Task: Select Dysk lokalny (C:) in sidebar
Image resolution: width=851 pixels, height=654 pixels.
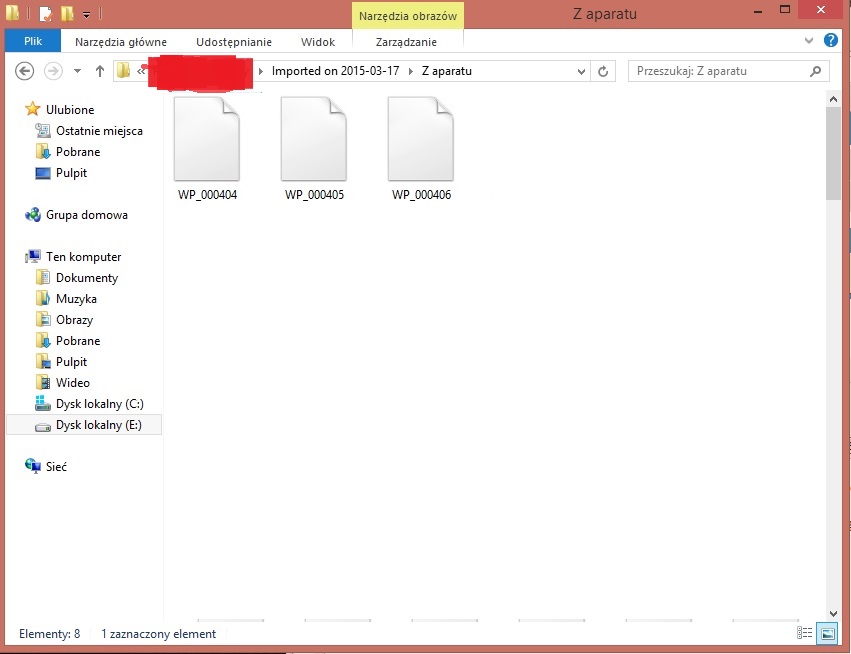Action: coord(99,404)
